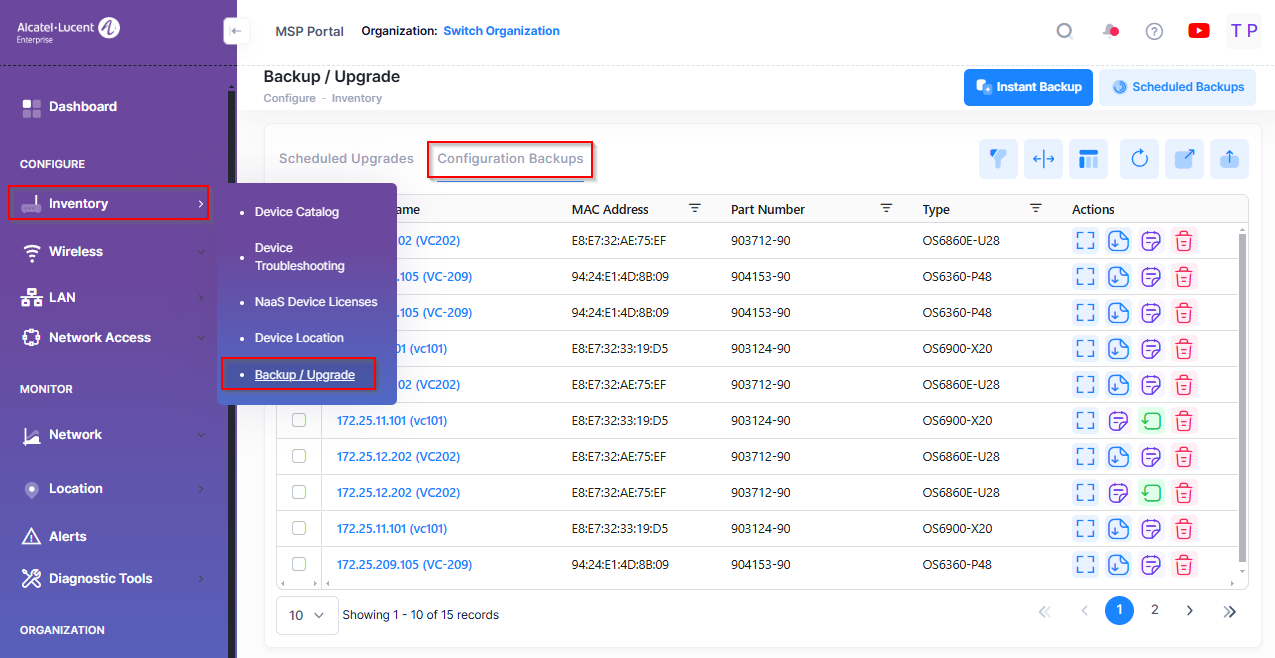1275x658 pixels.
Task: Refresh the backup table
Action: coord(1139,159)
